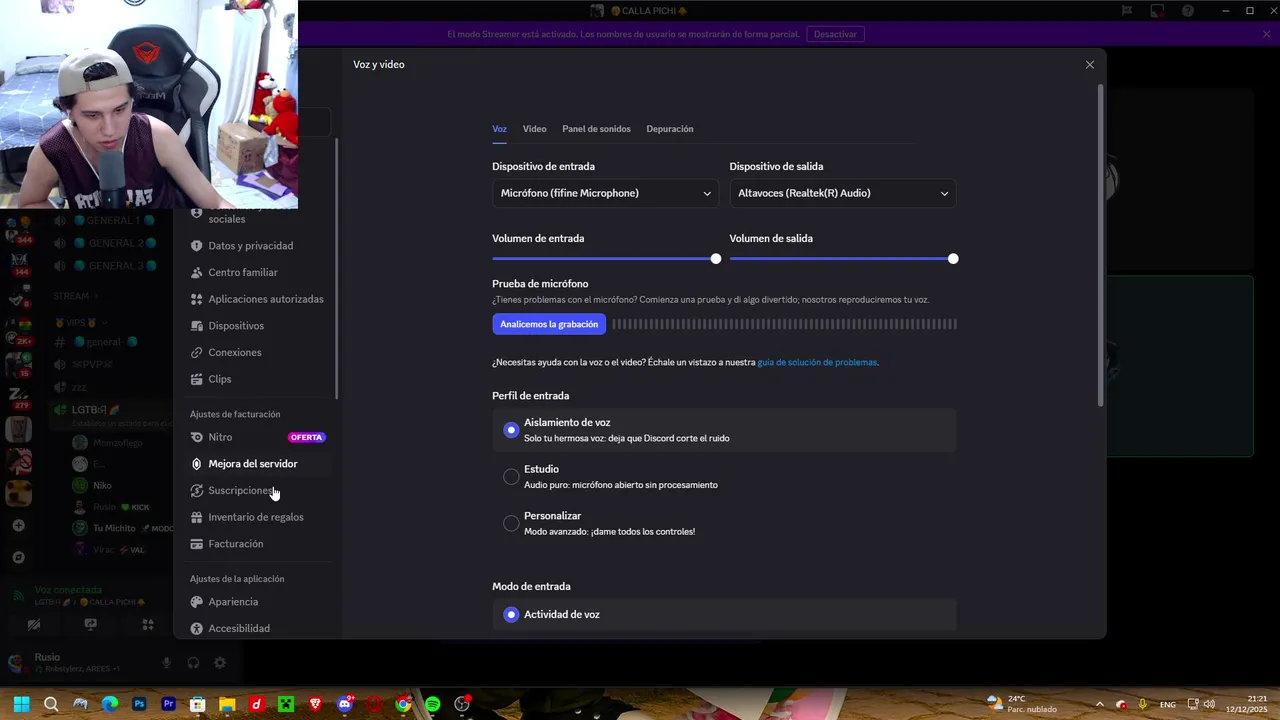Open Windows taskbar search
This screenshot has height=720, width=1280.
coord(51,704)
